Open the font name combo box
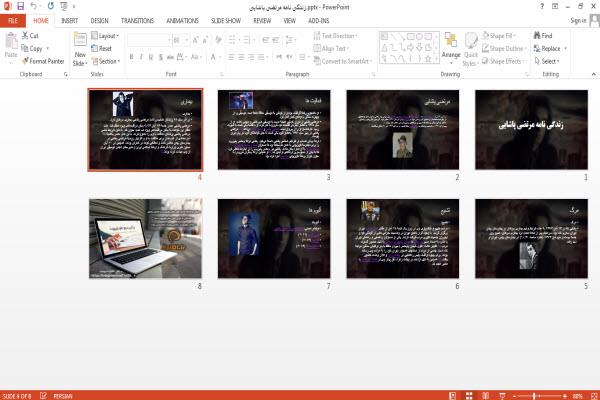Viewport: 600px width, 400px height. [149, 40]
